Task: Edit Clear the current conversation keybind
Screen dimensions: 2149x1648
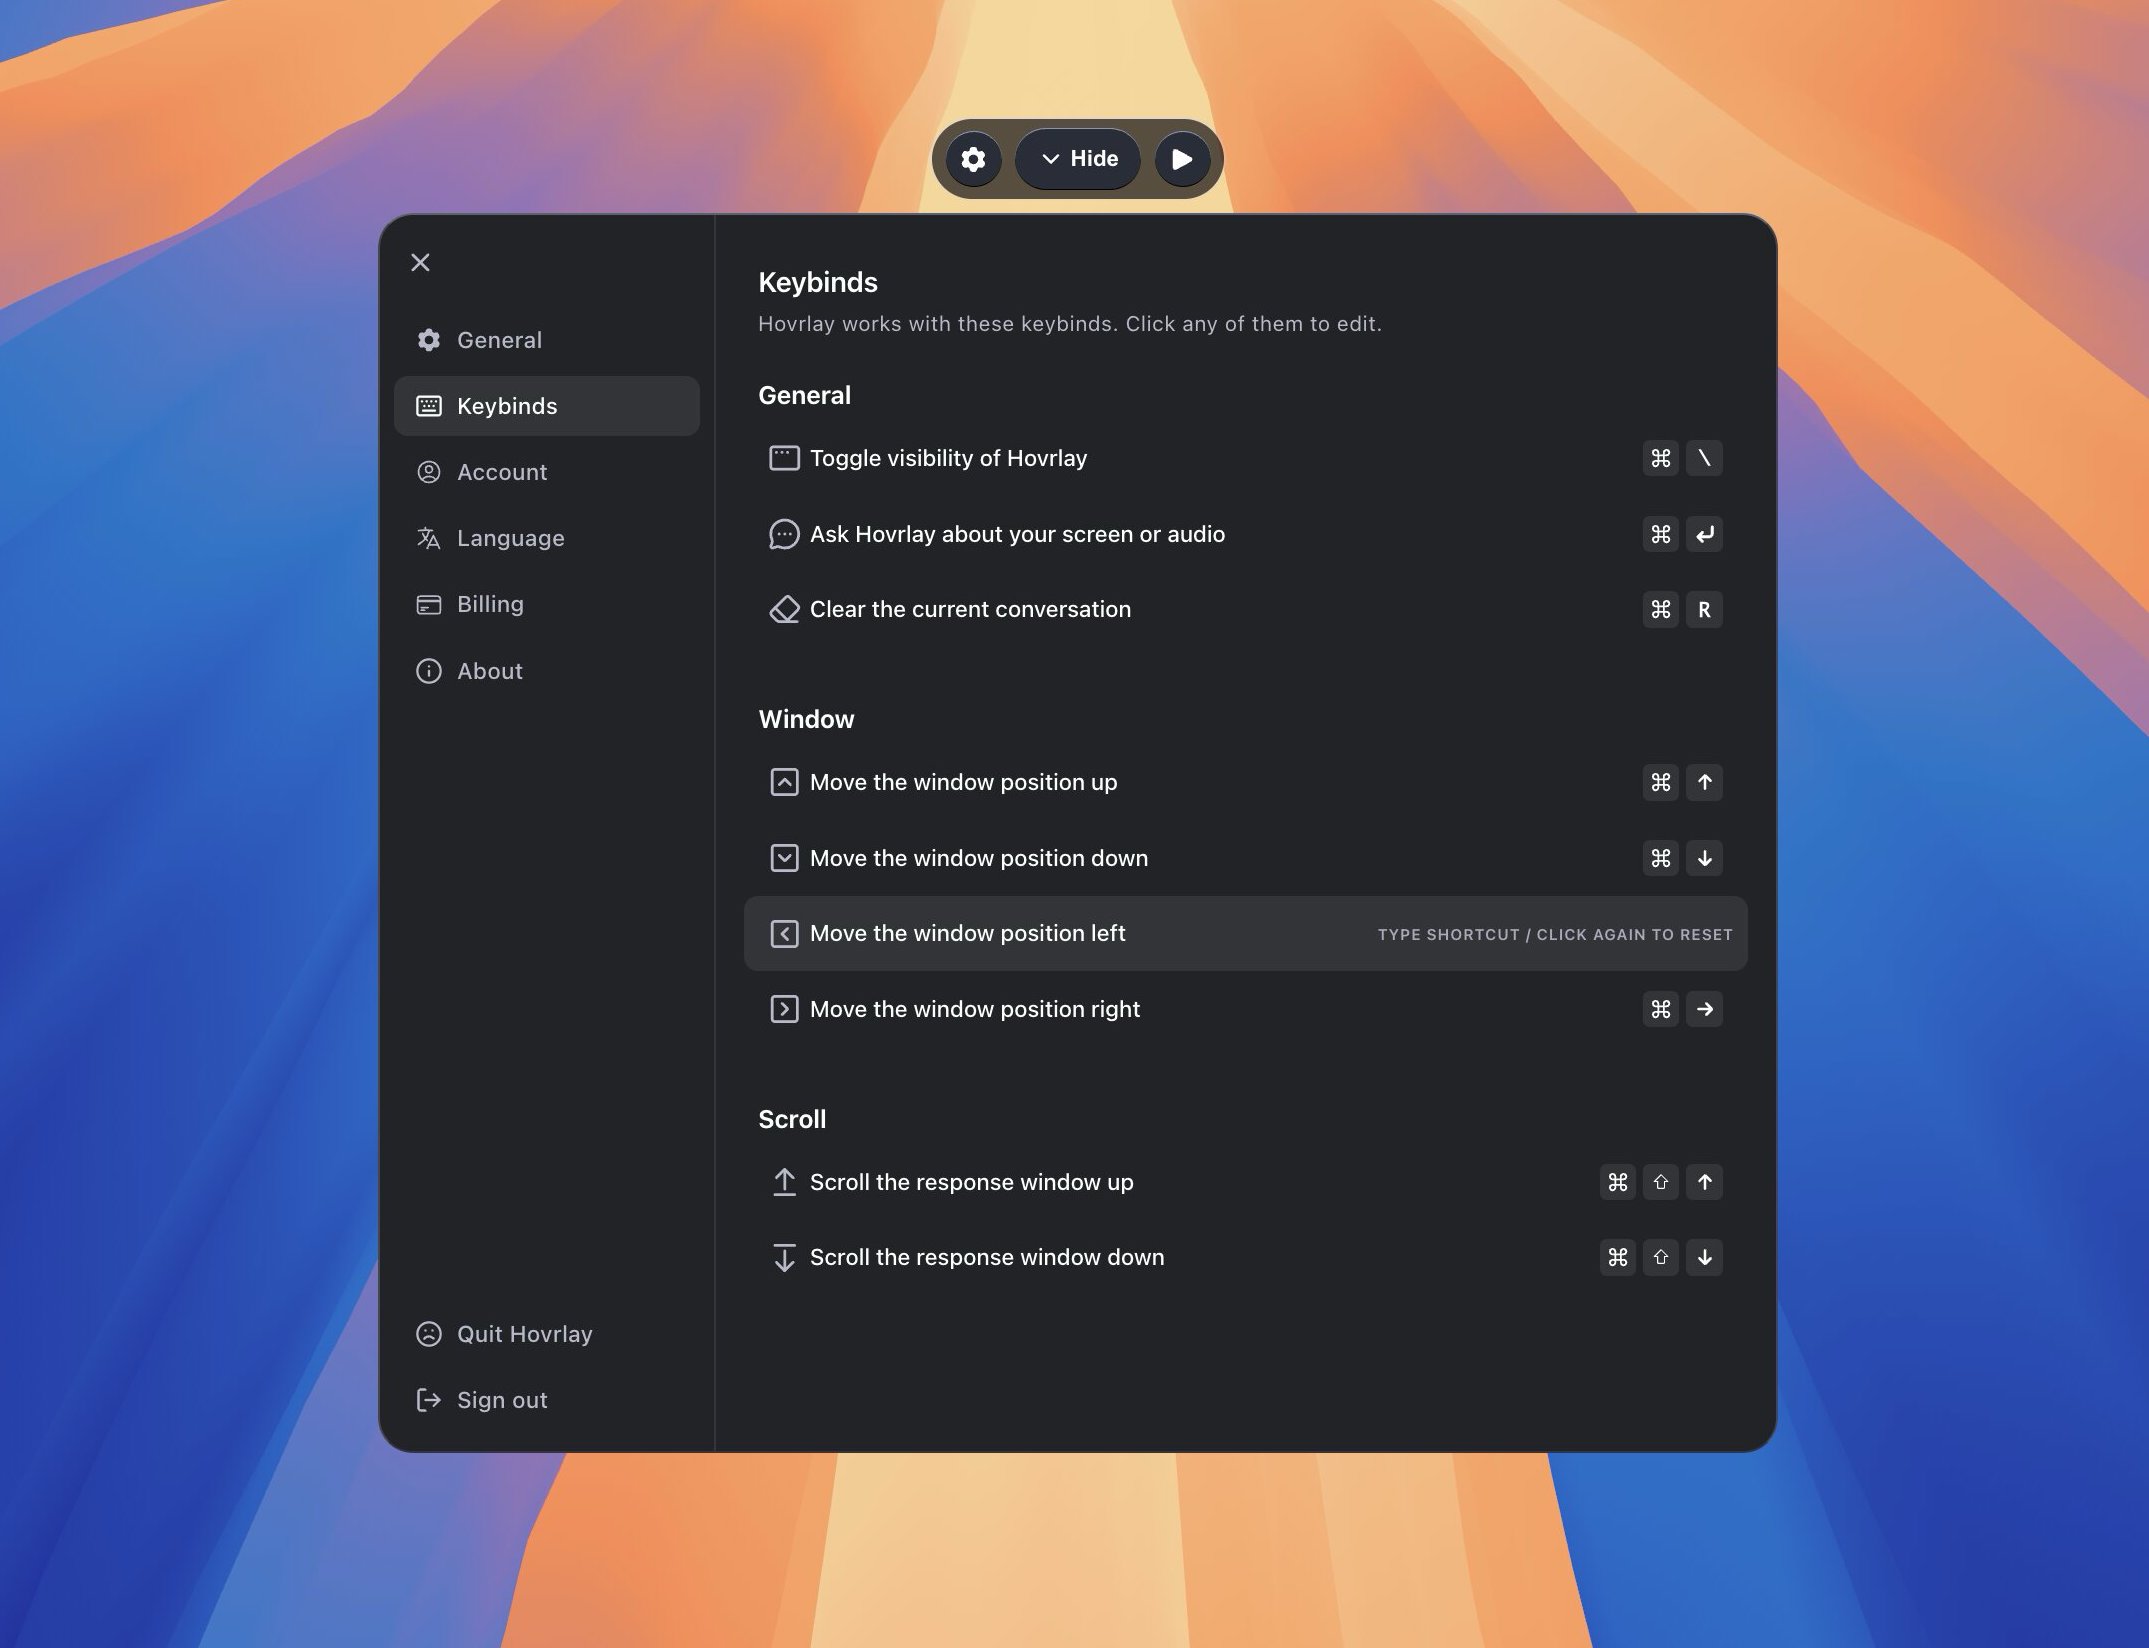Action: click(1245, 609)
